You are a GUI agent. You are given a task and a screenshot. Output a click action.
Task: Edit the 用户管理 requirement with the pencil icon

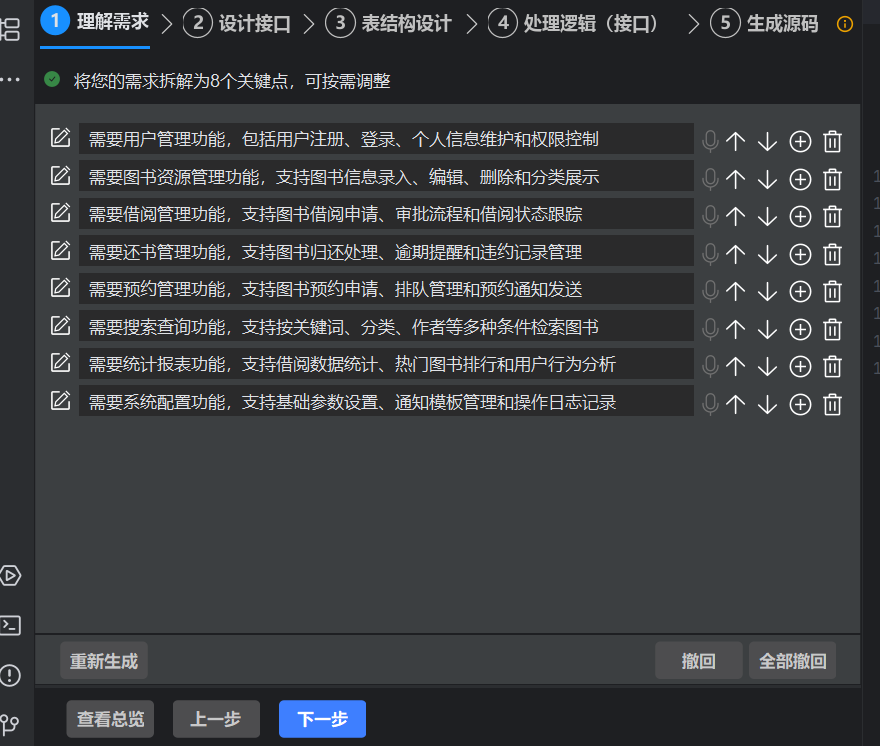coord(60,138)
